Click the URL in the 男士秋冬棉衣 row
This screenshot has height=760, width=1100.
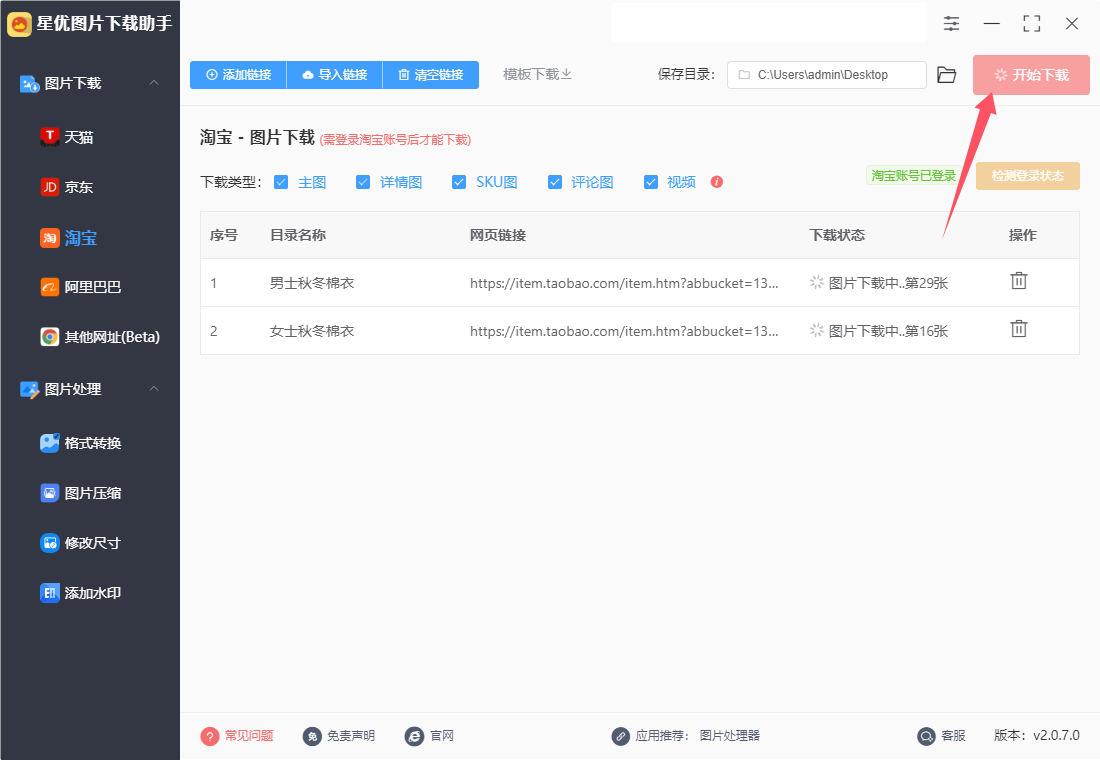624,284
